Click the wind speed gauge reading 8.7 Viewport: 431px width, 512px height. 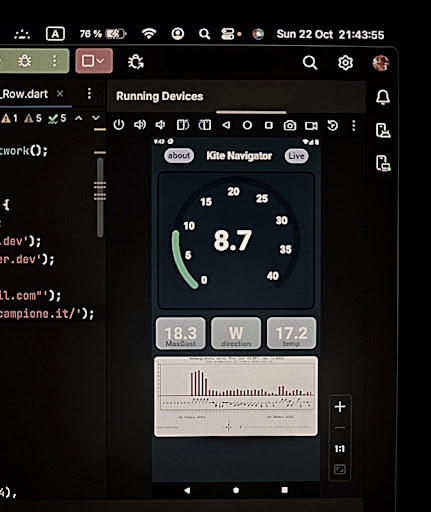(x=236, y=241)
